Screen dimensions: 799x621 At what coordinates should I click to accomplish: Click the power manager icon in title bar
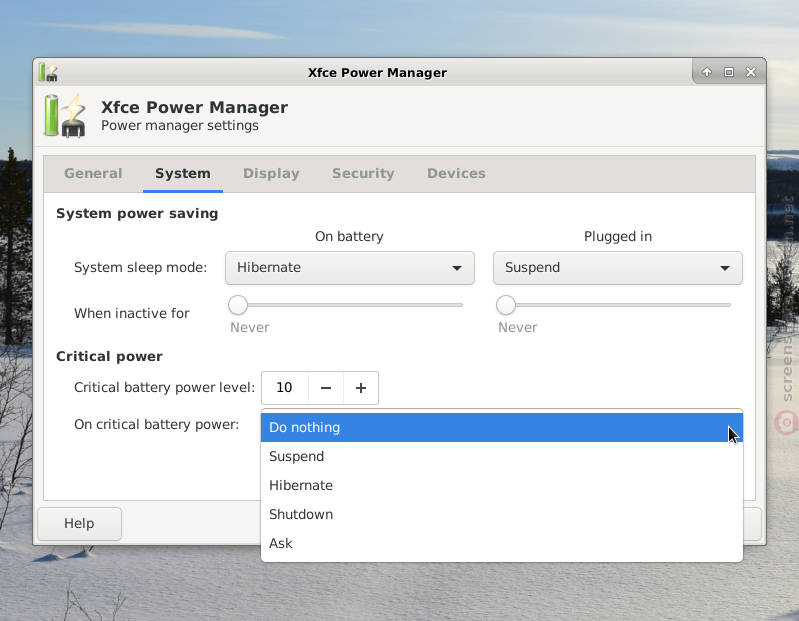(x=48, y=72)
